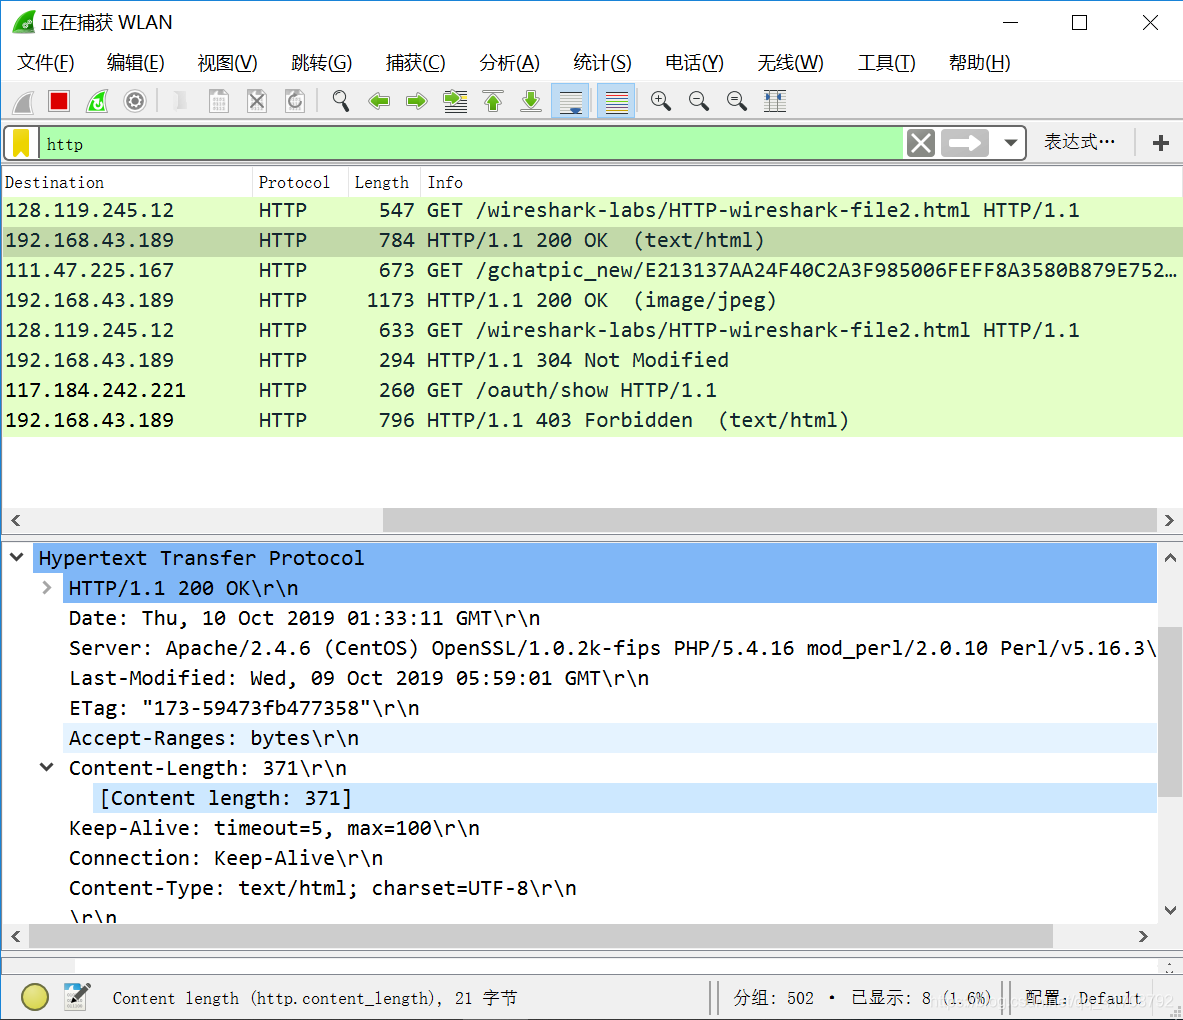Sort by the Length column header
Image resolution: width=1183 pixels, height=1020 pixels.
coord(384,183)
